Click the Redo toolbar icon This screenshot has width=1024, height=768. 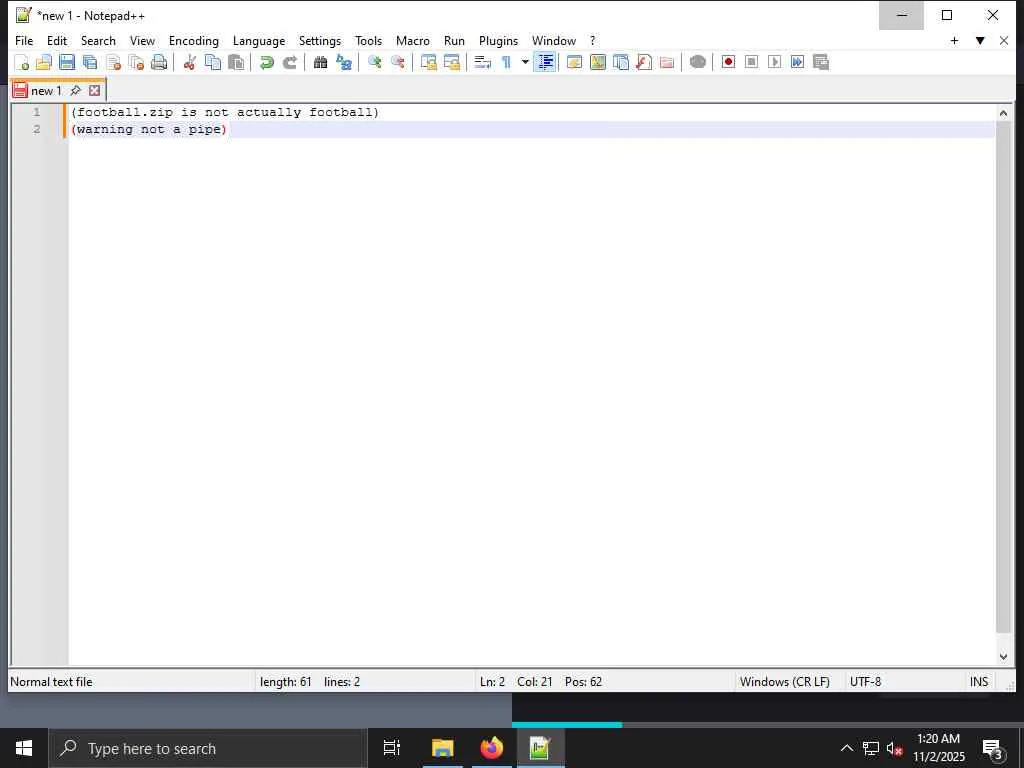click(289, 62)
